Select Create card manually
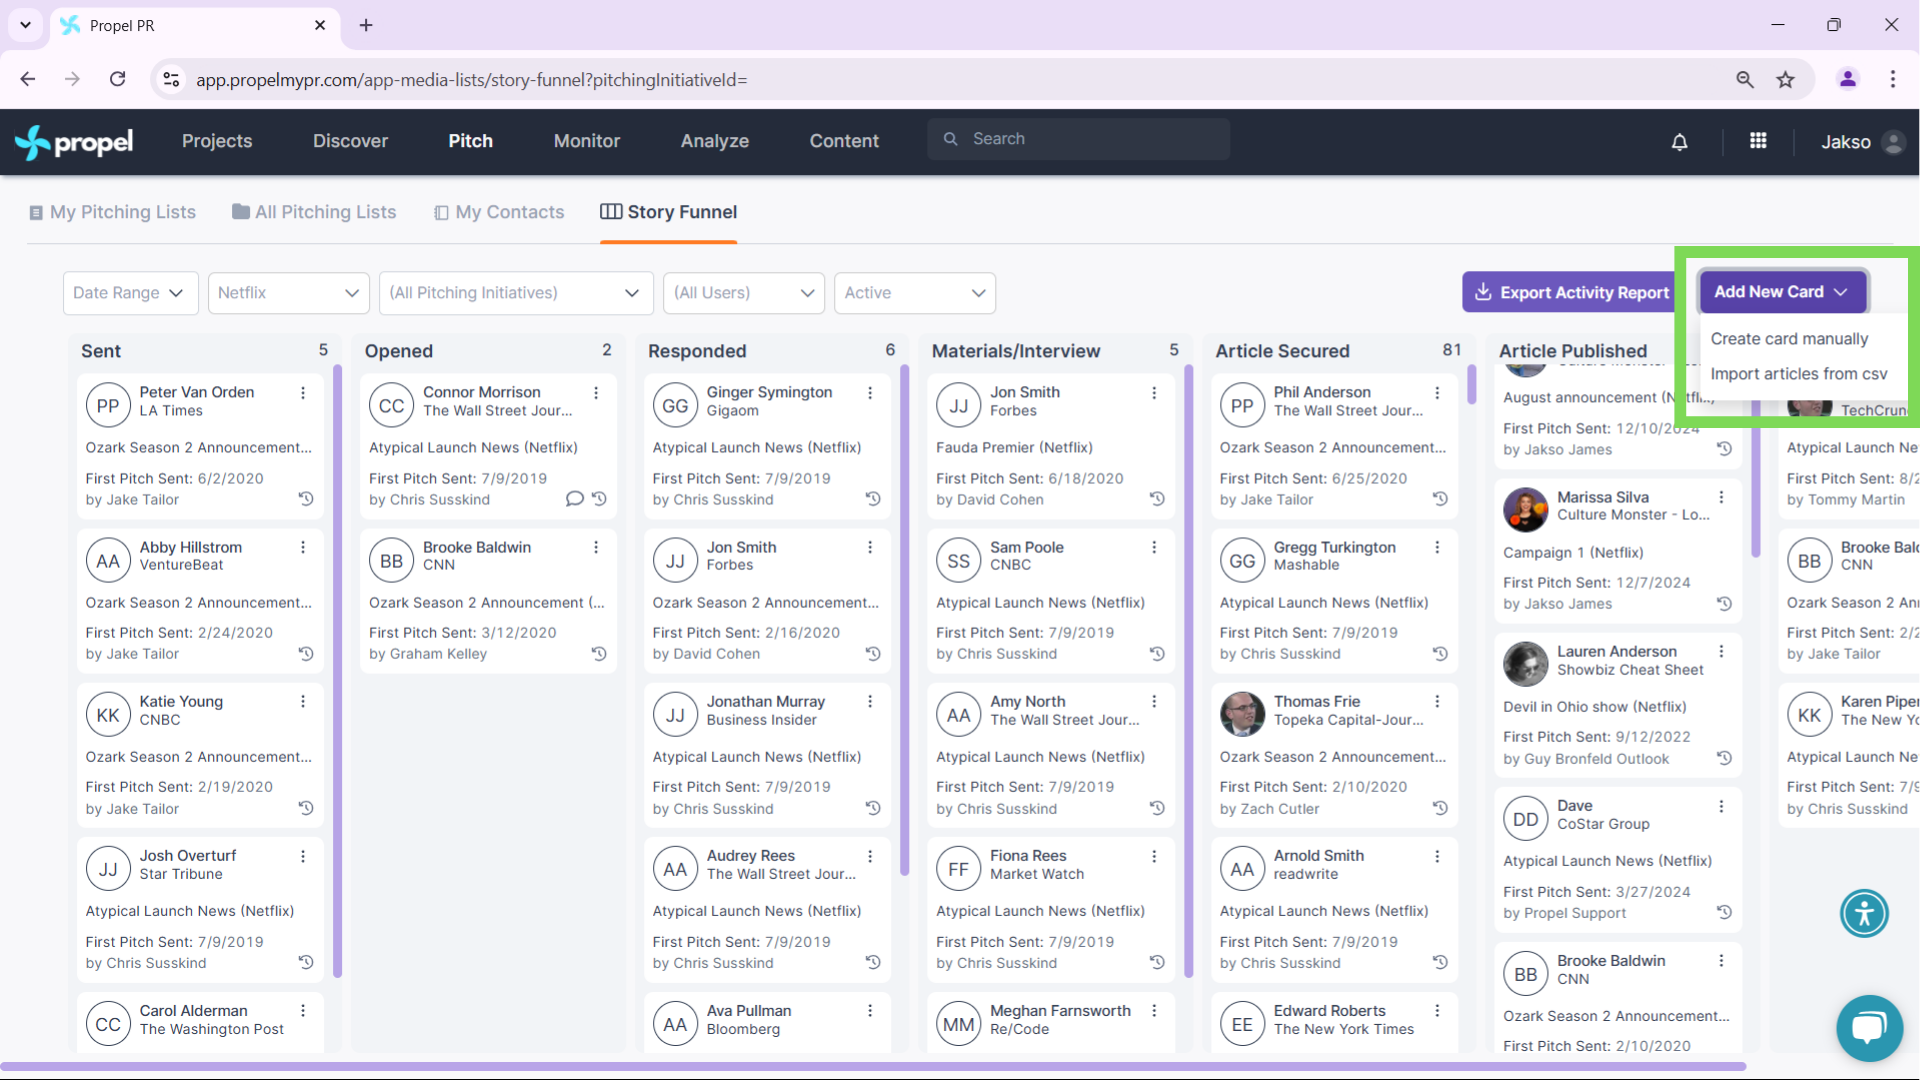1920x1080 pixels. coord(1789,339)
